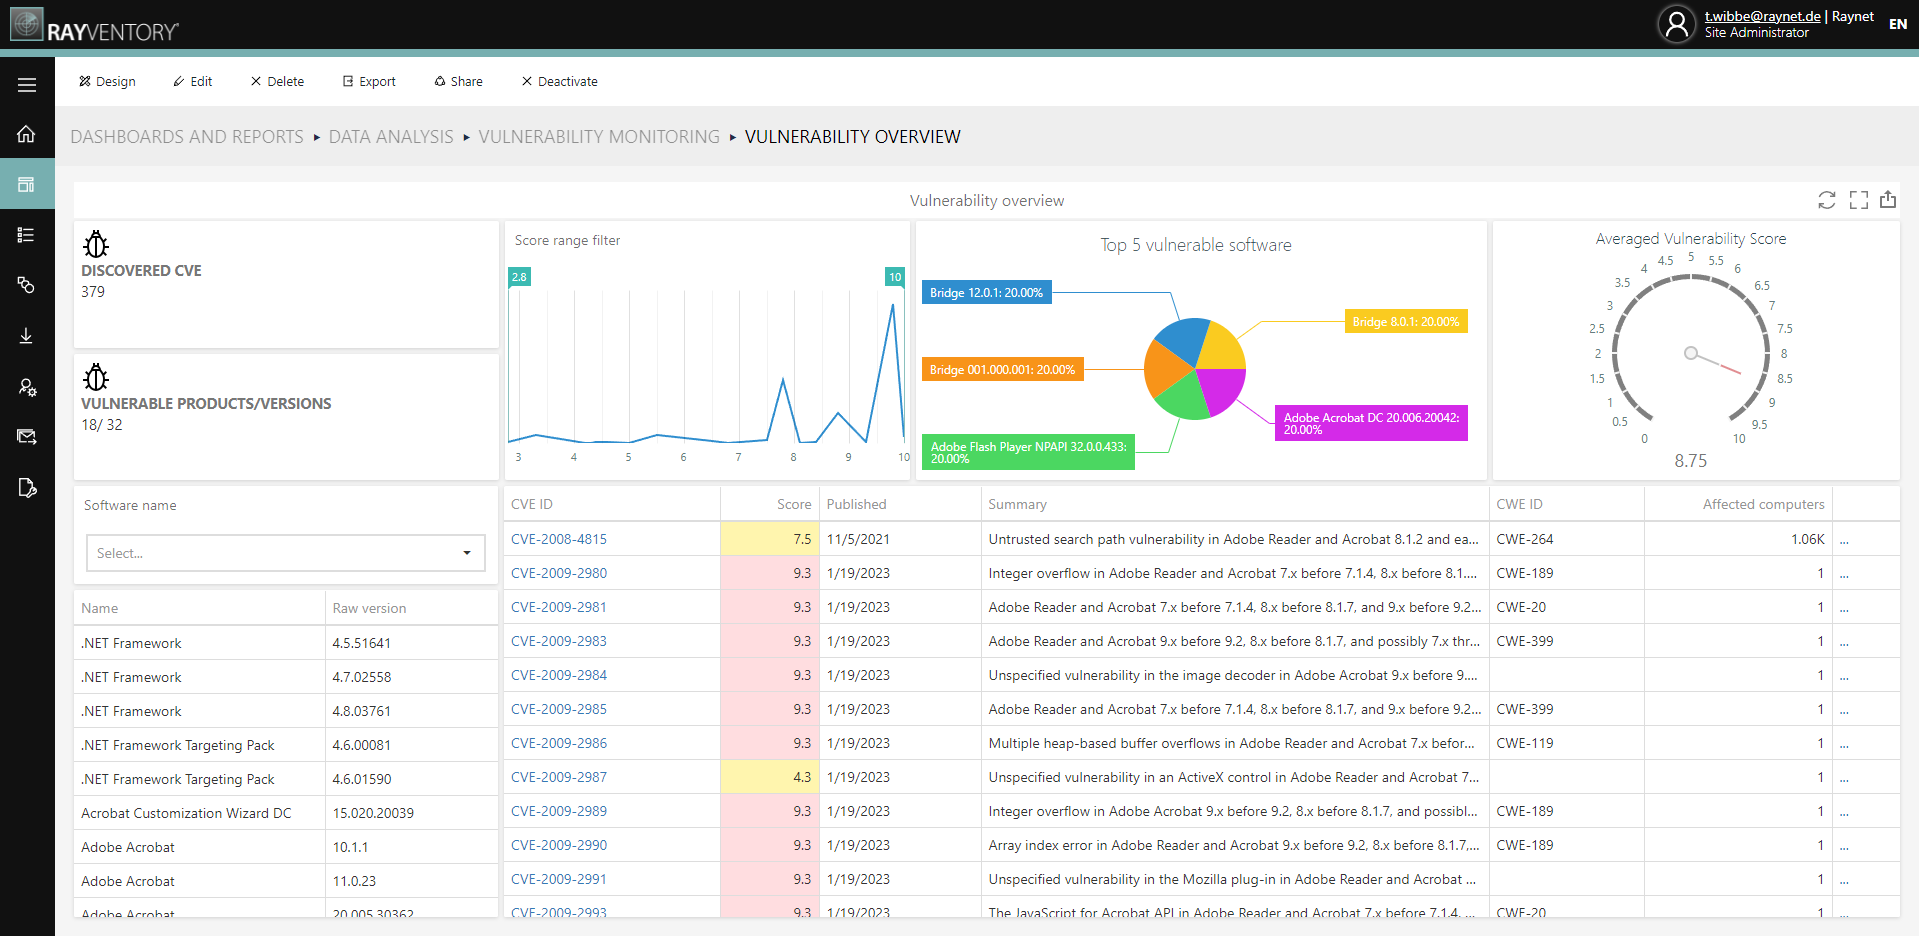Select the Bridge 12.0.1 pie chart label
Viewport: 1919px width, 936px height.
986,292
